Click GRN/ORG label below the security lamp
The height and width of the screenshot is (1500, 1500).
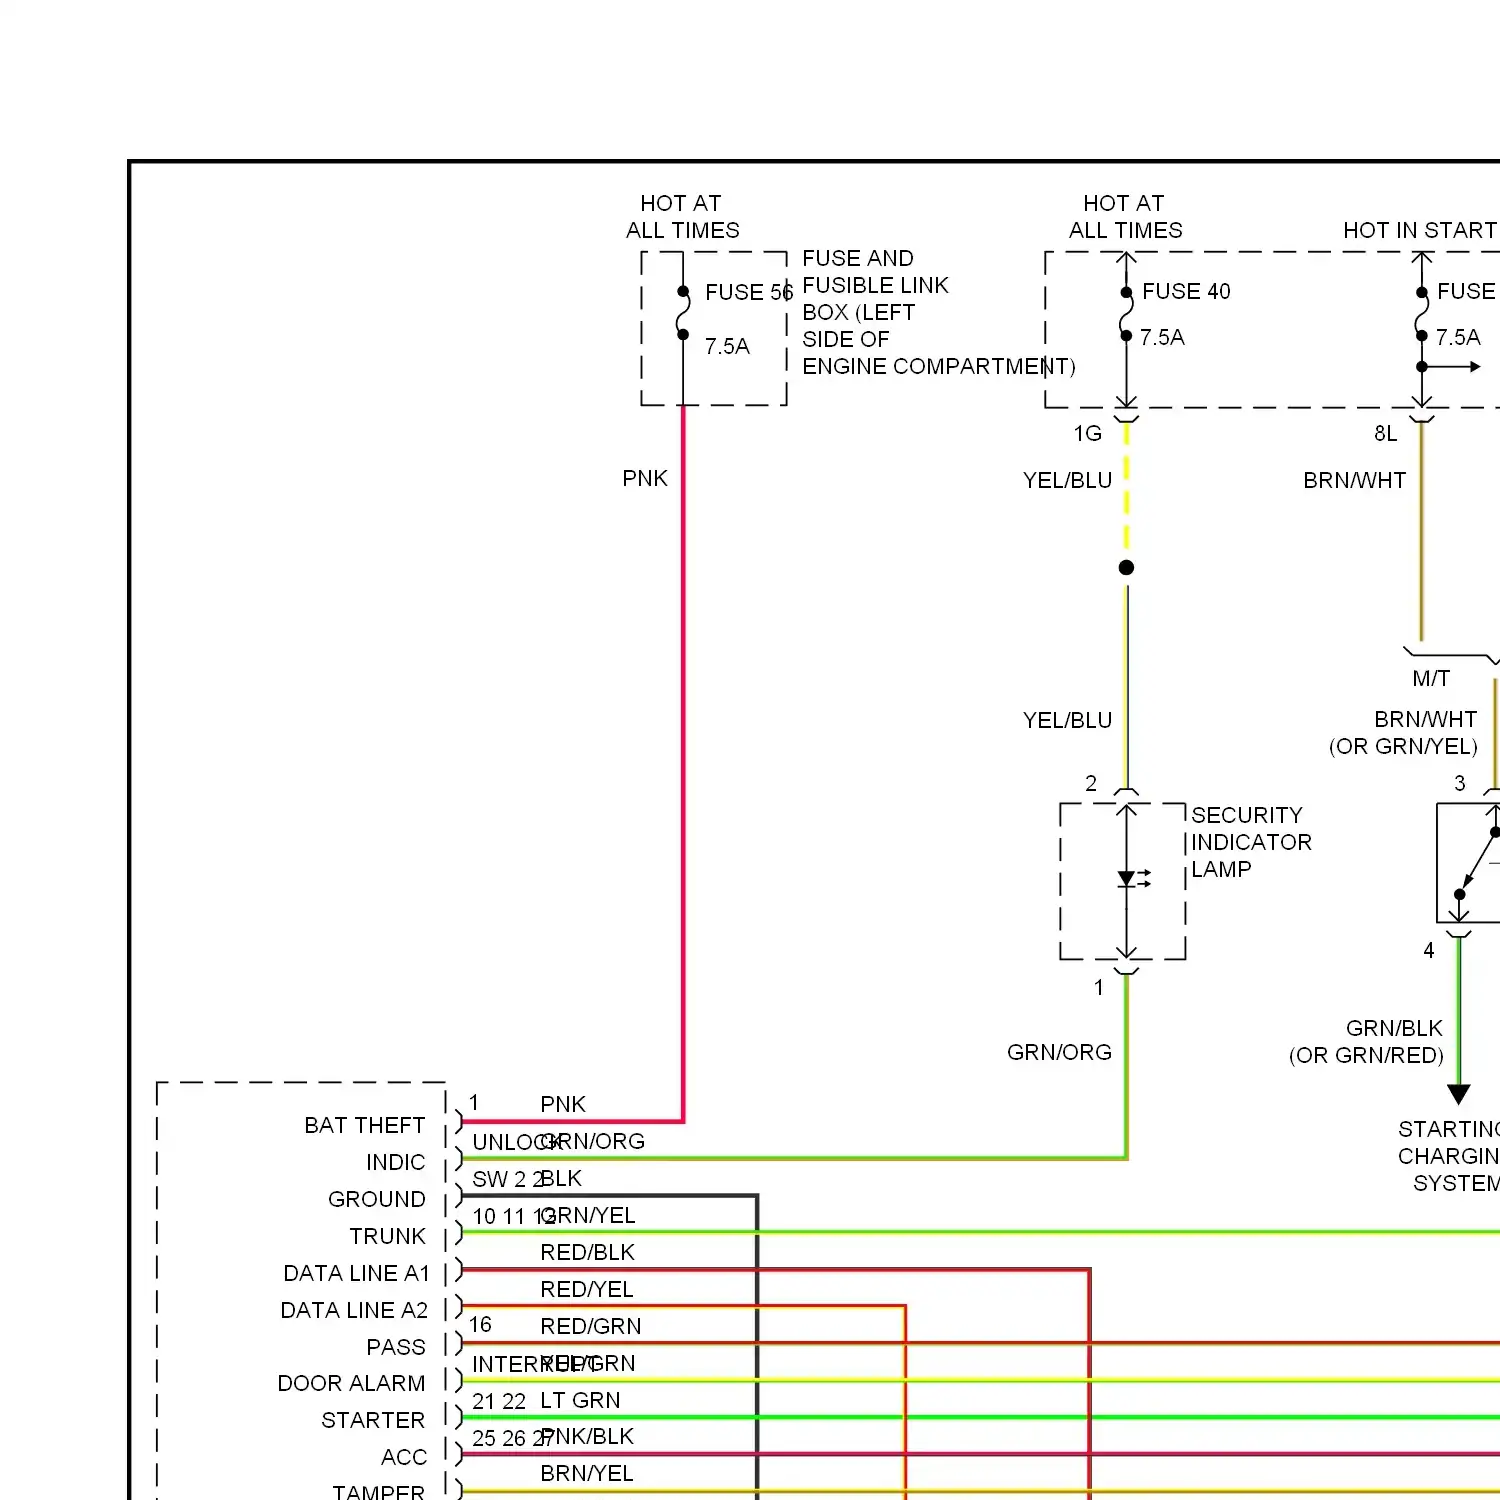coord(1059,1052)
